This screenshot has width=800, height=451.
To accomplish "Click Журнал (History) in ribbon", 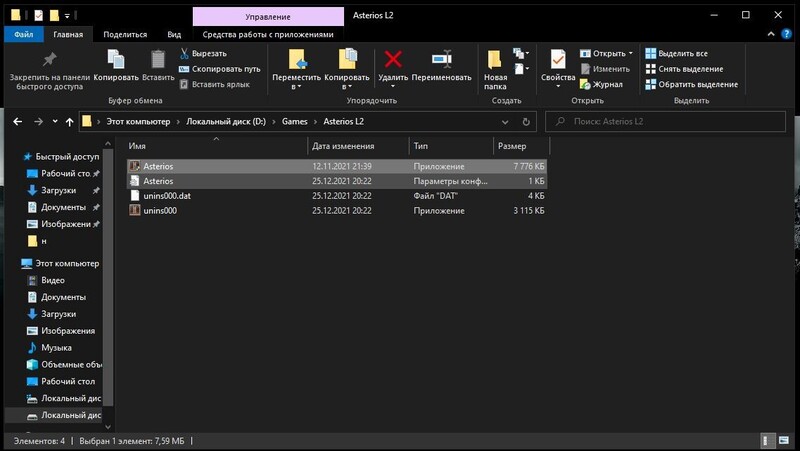I will point(601,84).
